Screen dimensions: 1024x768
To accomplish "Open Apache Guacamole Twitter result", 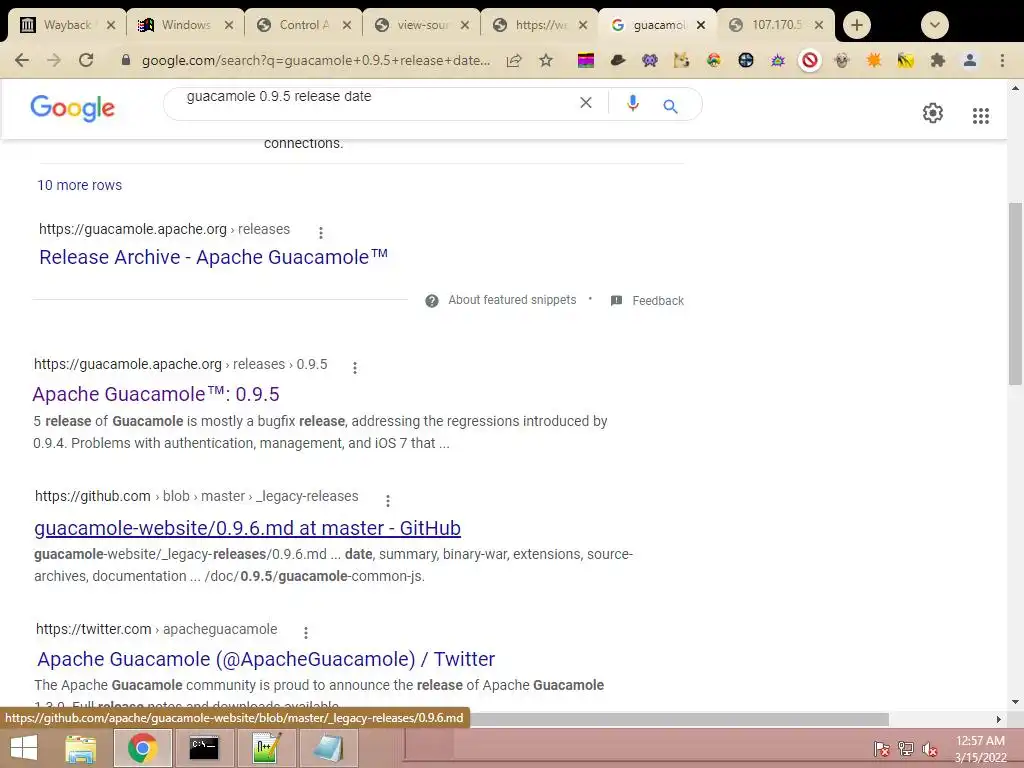I will point(266,659).
